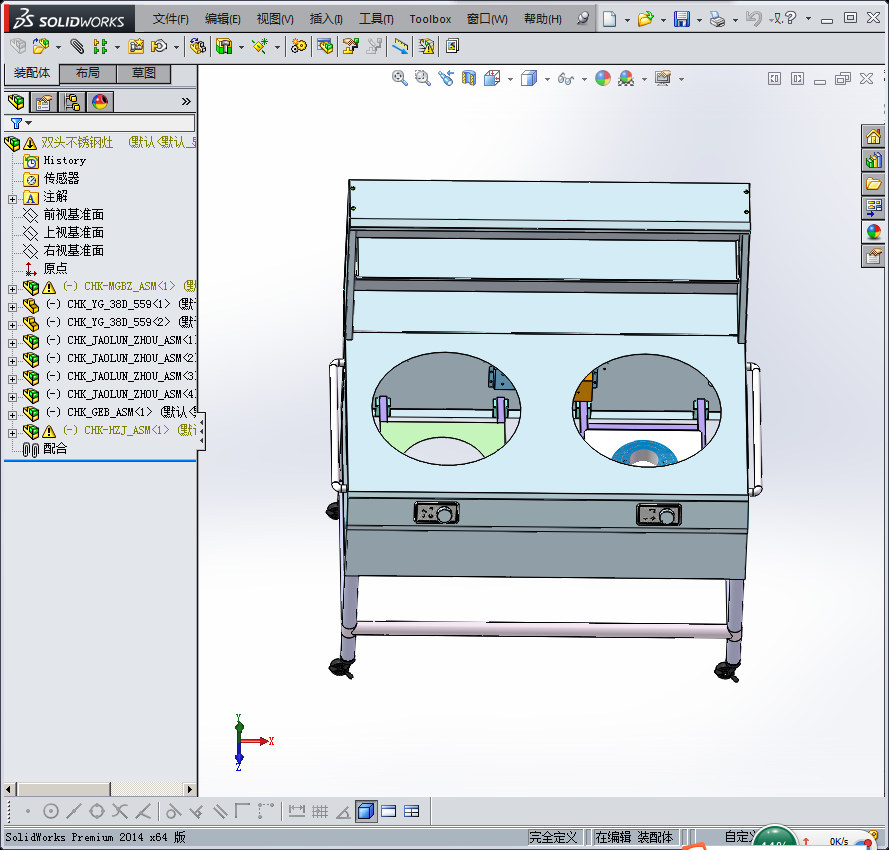889x850 pixels.
Task: Toggle the sketch grid display button
Action: point(320,811)
